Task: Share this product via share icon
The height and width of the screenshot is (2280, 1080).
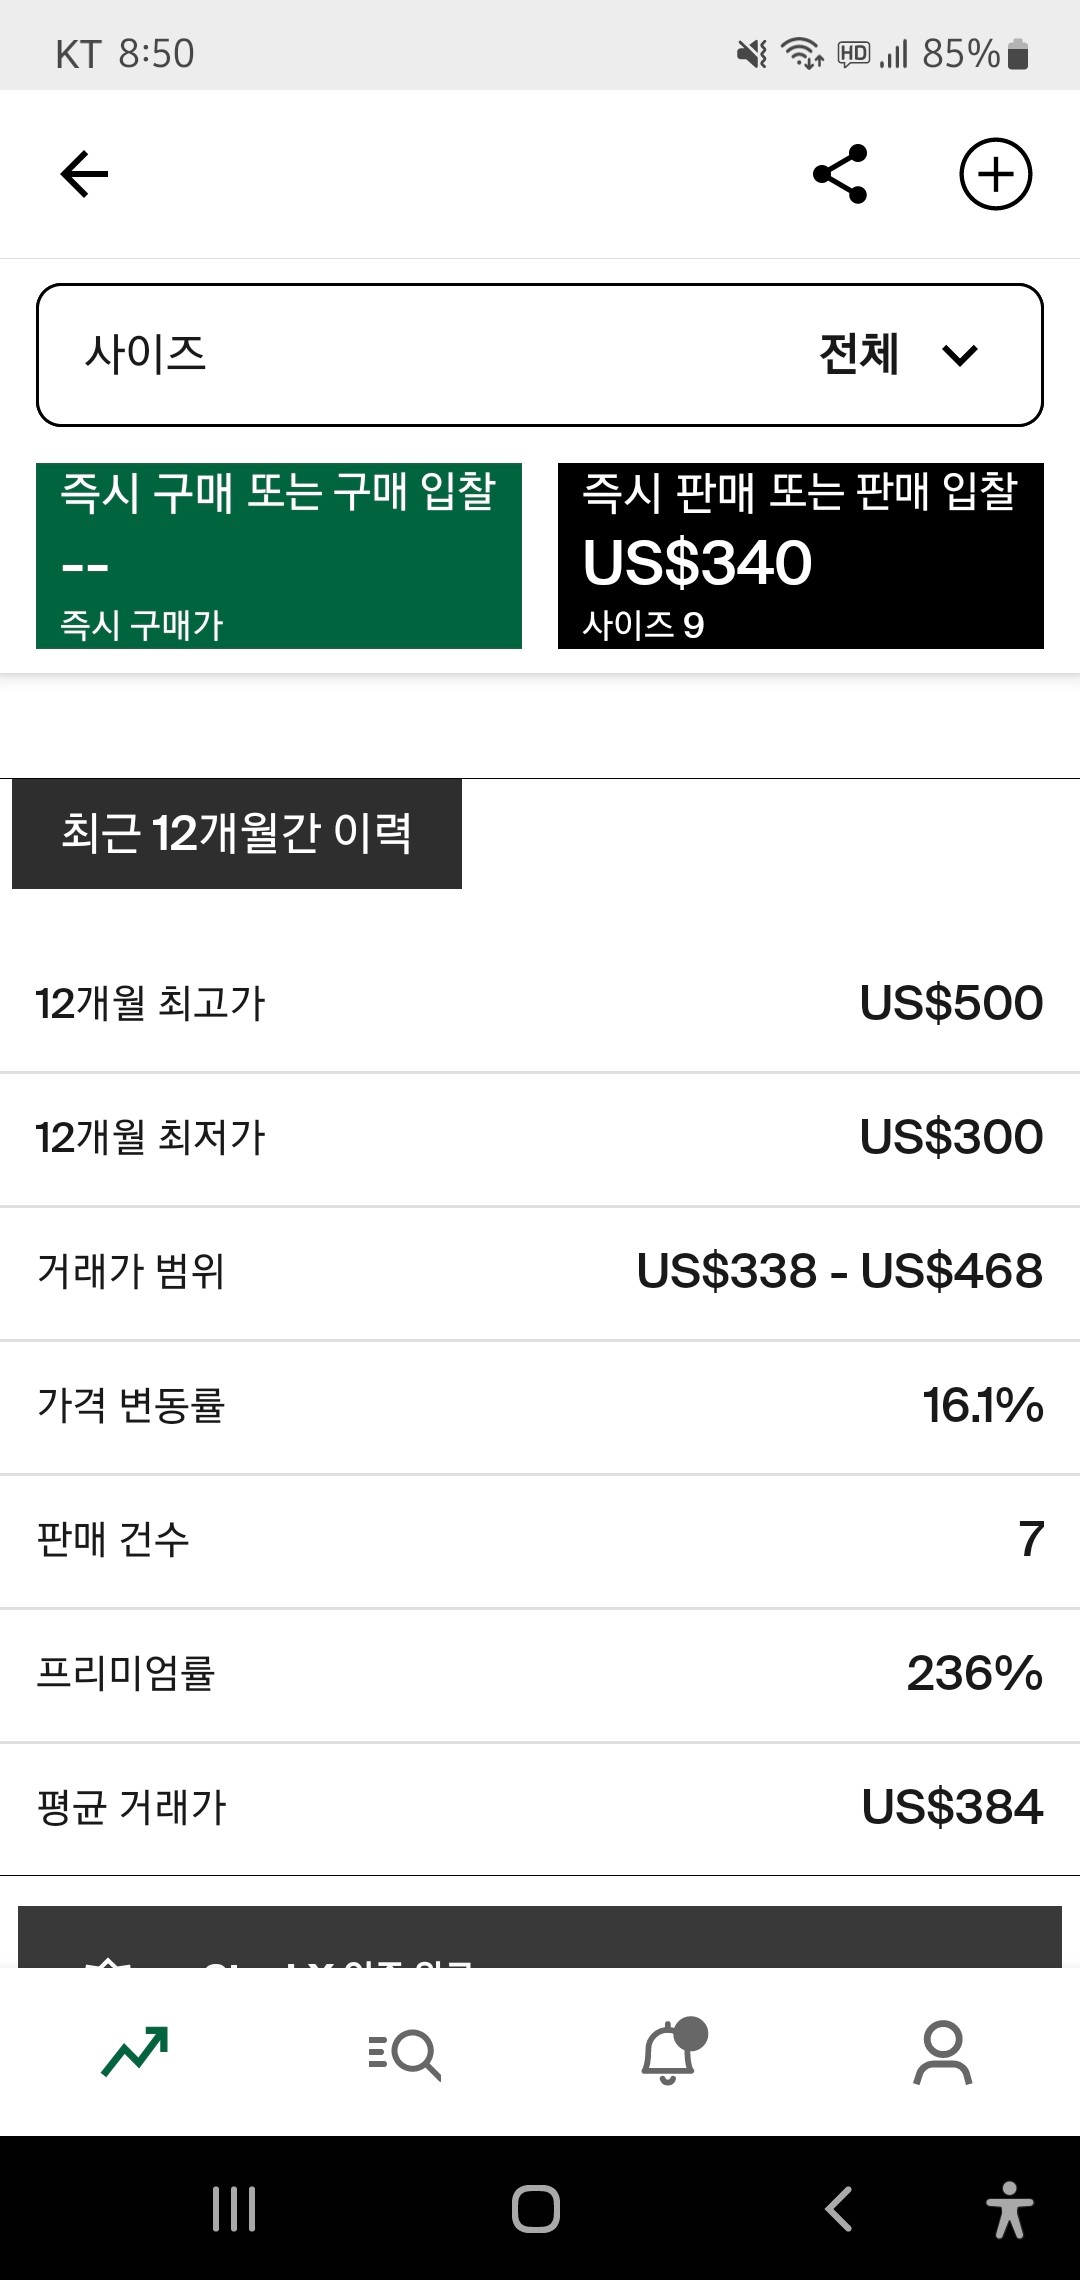Action: tap(840, 175)
